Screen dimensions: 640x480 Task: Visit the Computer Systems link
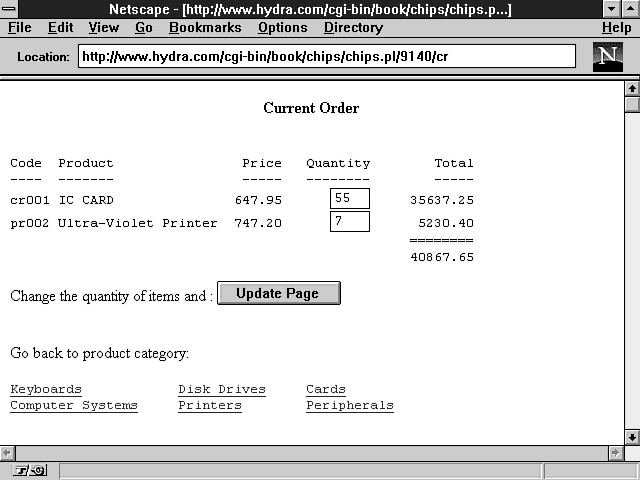point(74,405)
